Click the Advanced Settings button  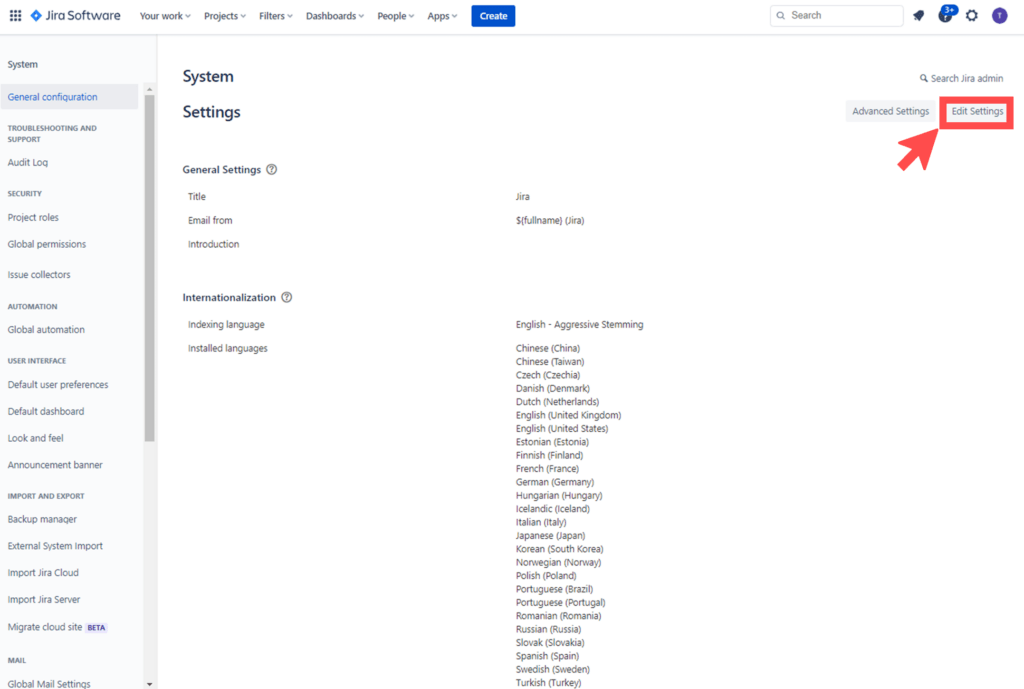[x=890, y=112]
